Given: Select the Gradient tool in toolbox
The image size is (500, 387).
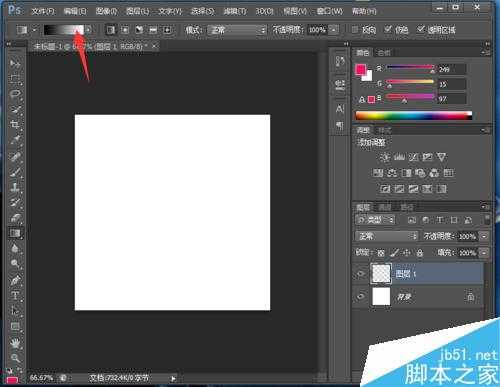Looking at the screenshot, I should pos(15,233).
